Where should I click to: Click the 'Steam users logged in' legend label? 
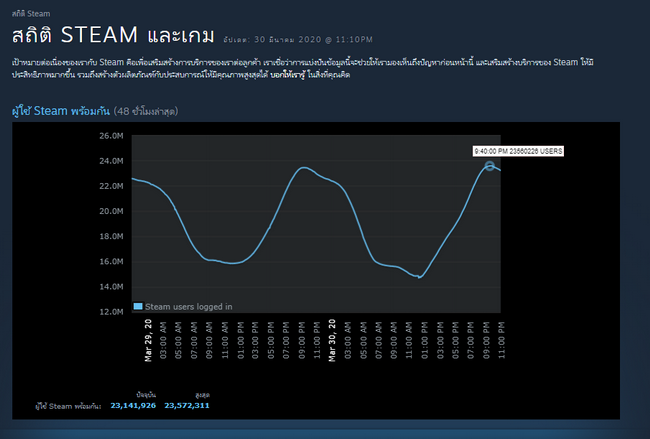coord(189,307)
